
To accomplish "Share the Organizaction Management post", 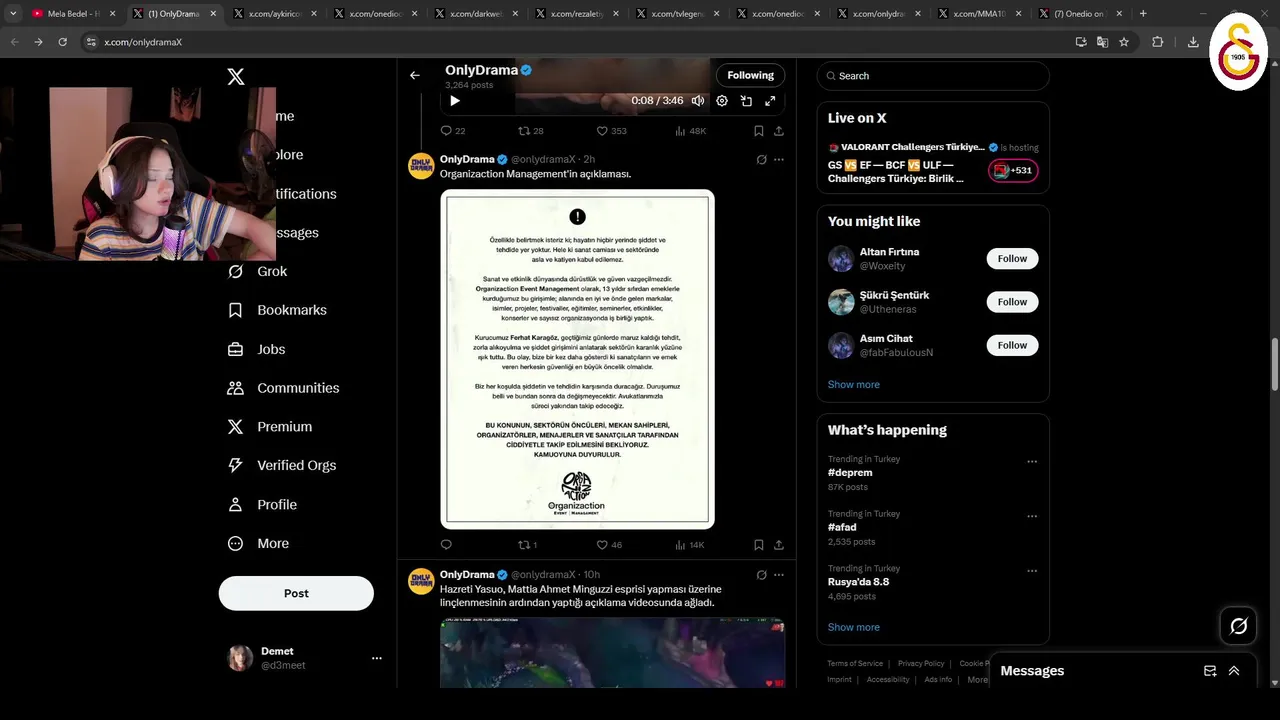I will tap(779, 545).
